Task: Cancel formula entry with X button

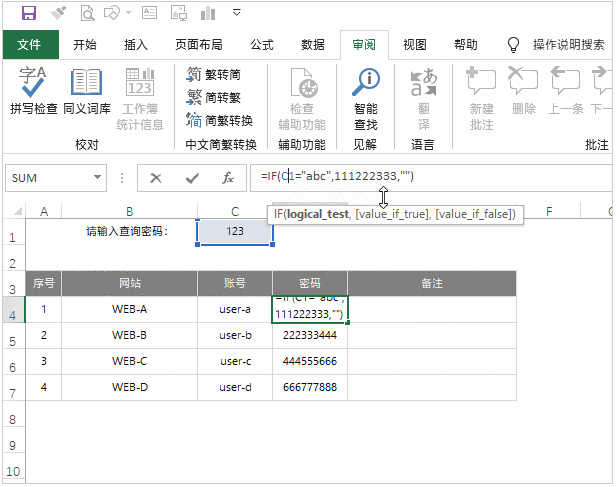Action: (156, 178)
